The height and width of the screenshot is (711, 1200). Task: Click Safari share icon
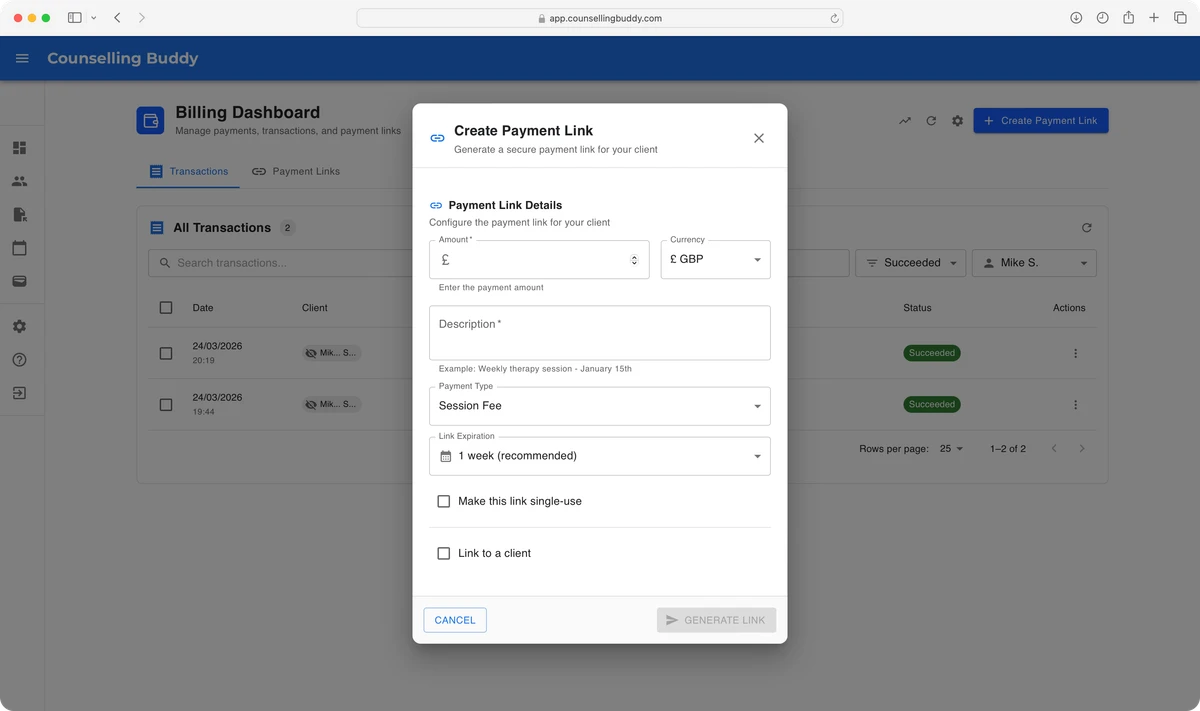tap(1128, 18)
